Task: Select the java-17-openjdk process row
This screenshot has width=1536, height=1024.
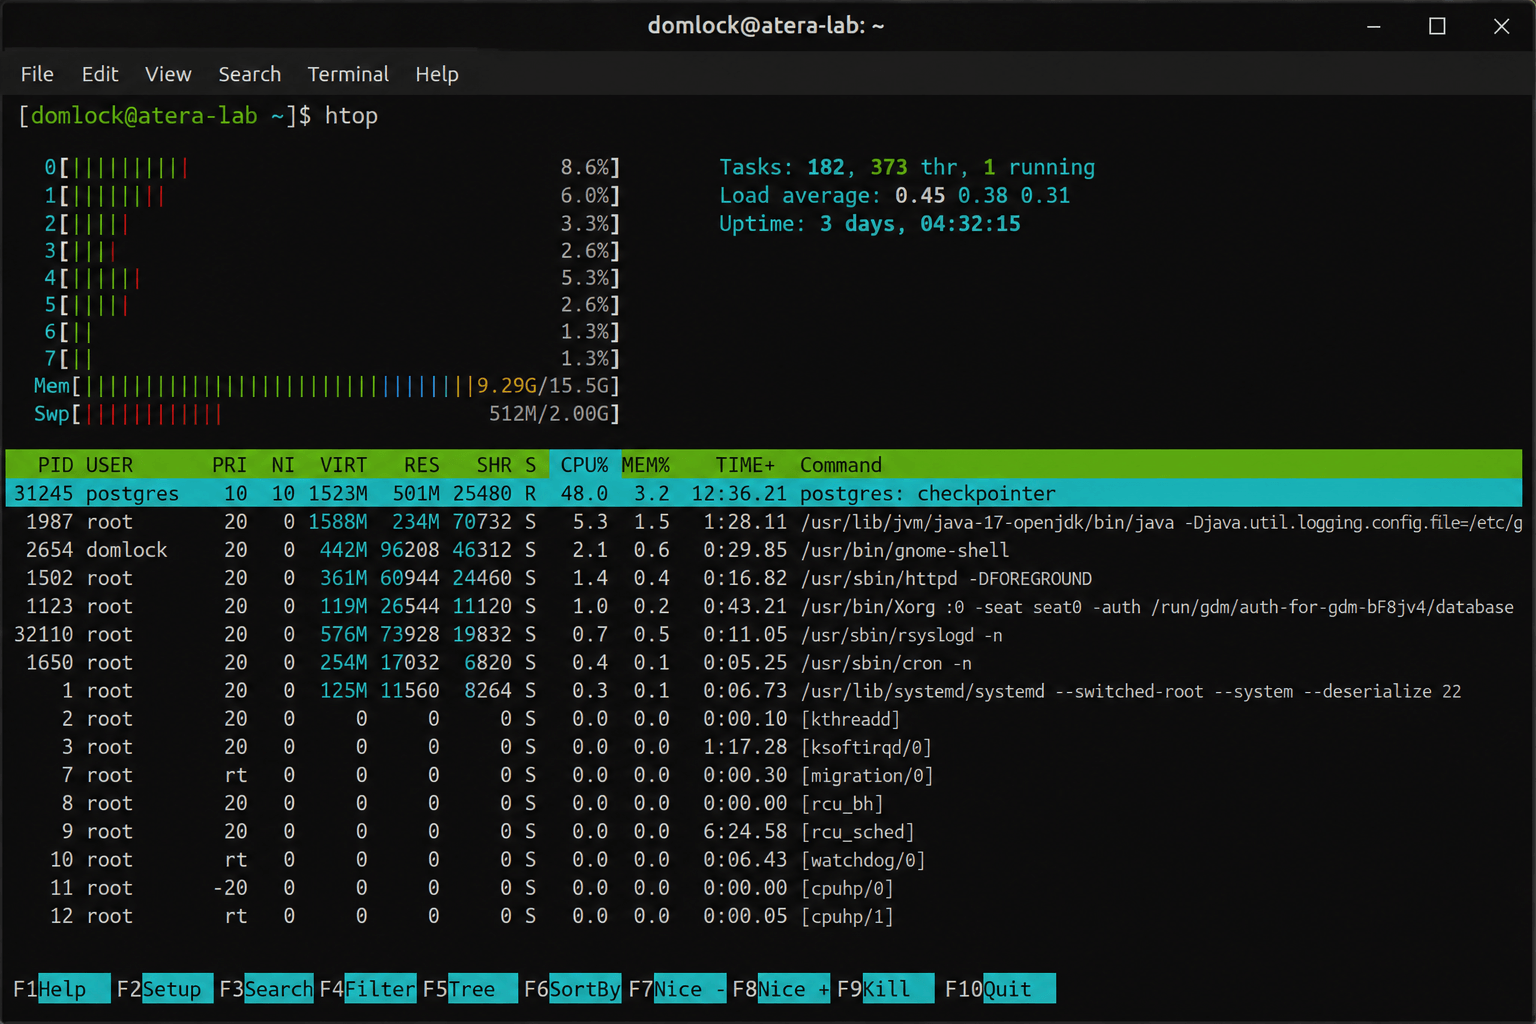Action: point(764,522)
